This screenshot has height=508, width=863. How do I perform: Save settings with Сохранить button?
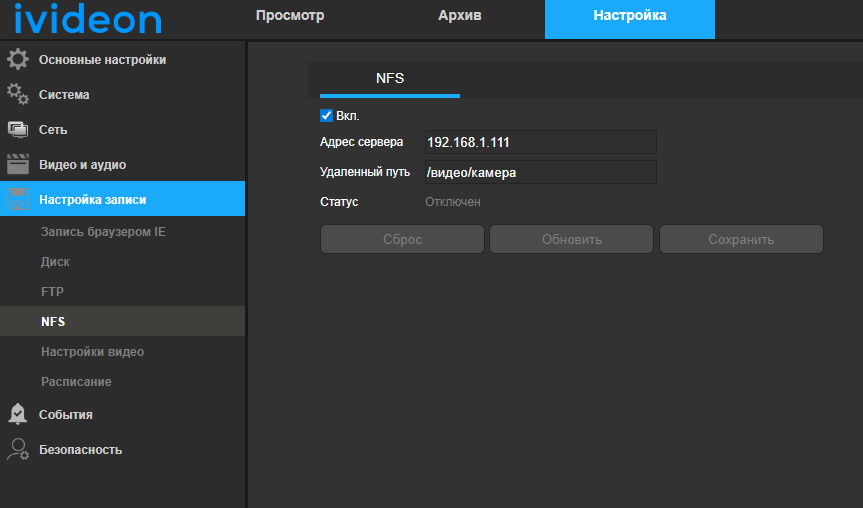click(741, 240)
